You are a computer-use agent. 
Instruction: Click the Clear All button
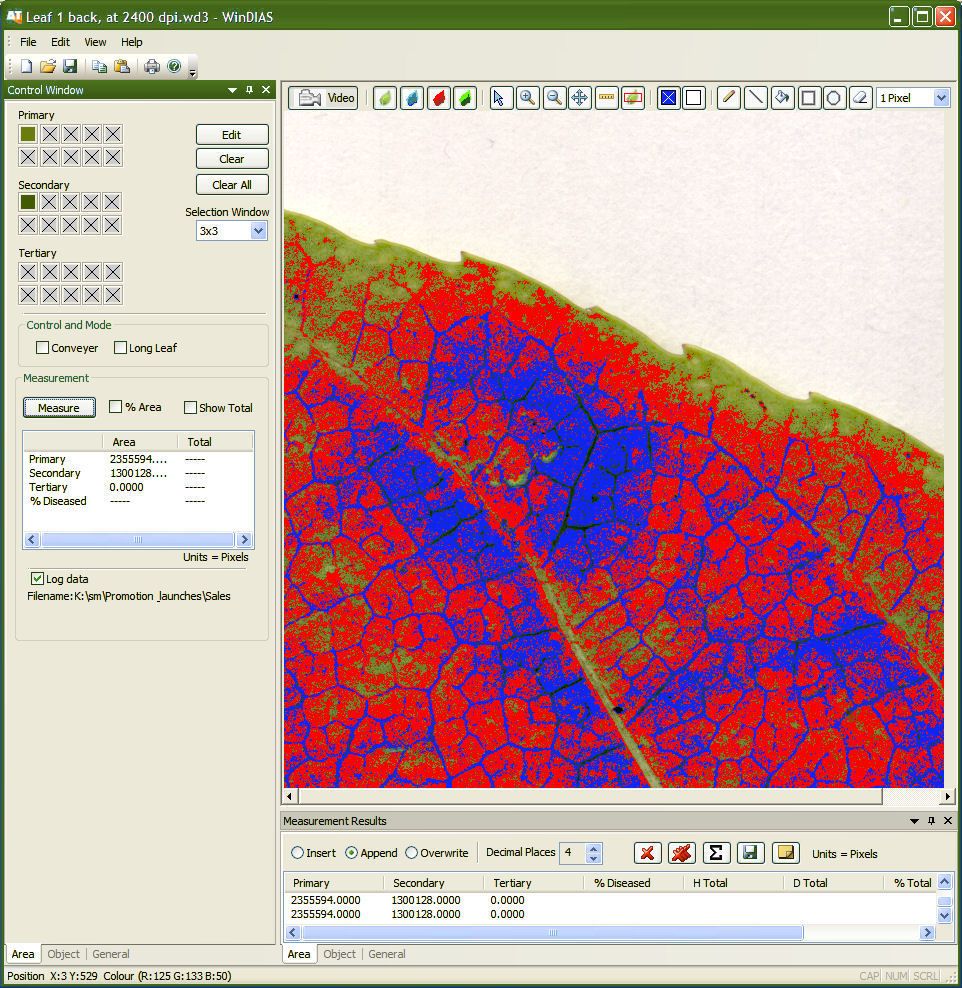point(232,184)
